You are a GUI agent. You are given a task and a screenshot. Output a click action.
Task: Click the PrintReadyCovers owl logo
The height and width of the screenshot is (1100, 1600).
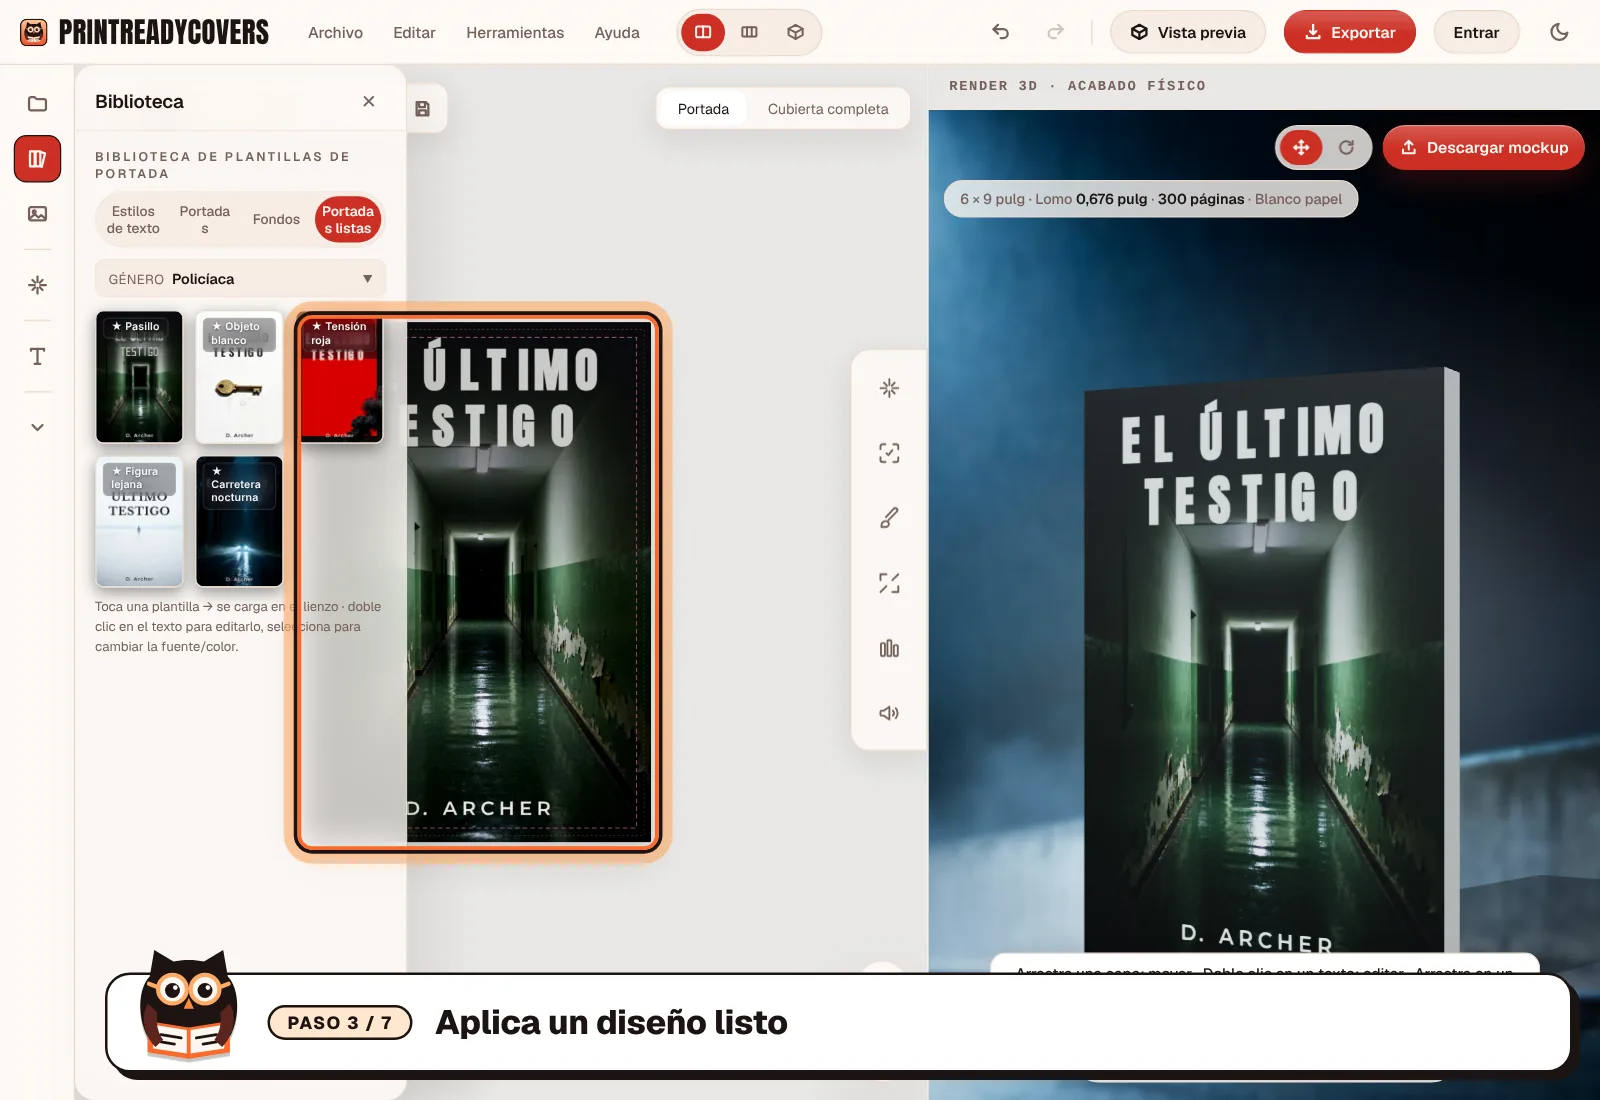(34, 32)
